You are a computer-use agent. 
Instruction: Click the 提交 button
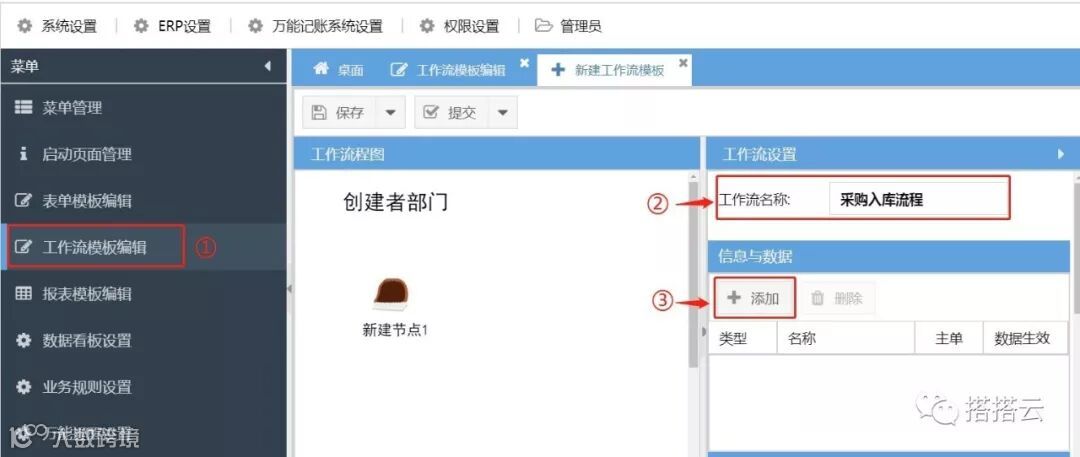pos(451,112)
